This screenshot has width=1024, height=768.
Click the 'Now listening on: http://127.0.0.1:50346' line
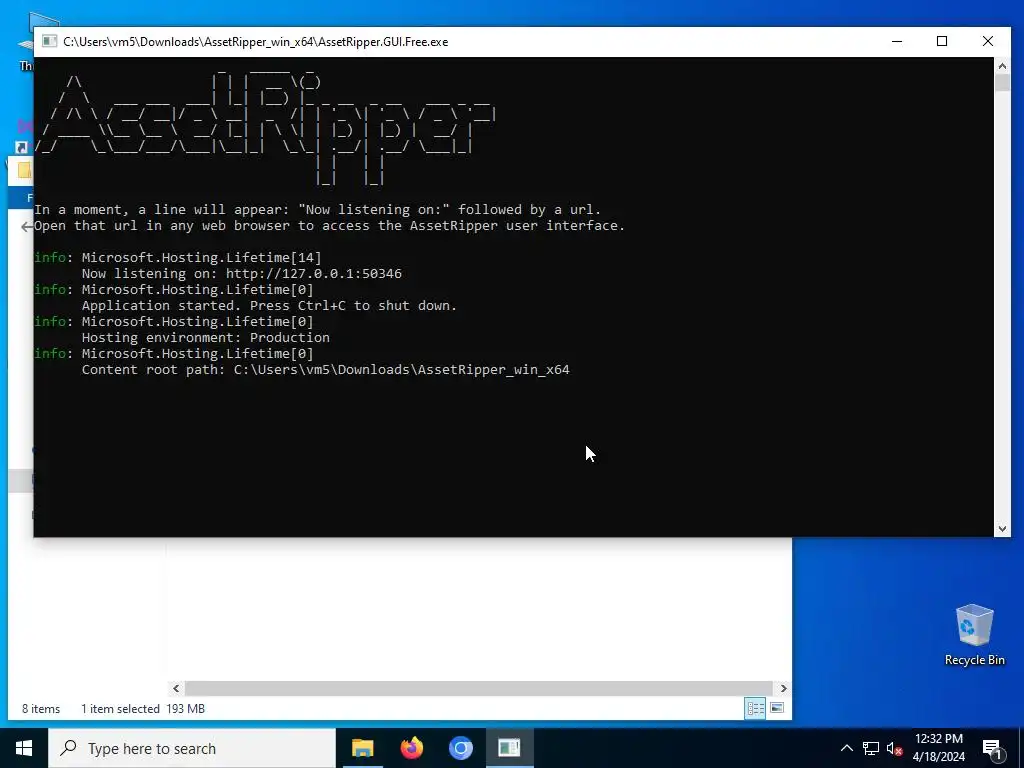pos(242,274)
